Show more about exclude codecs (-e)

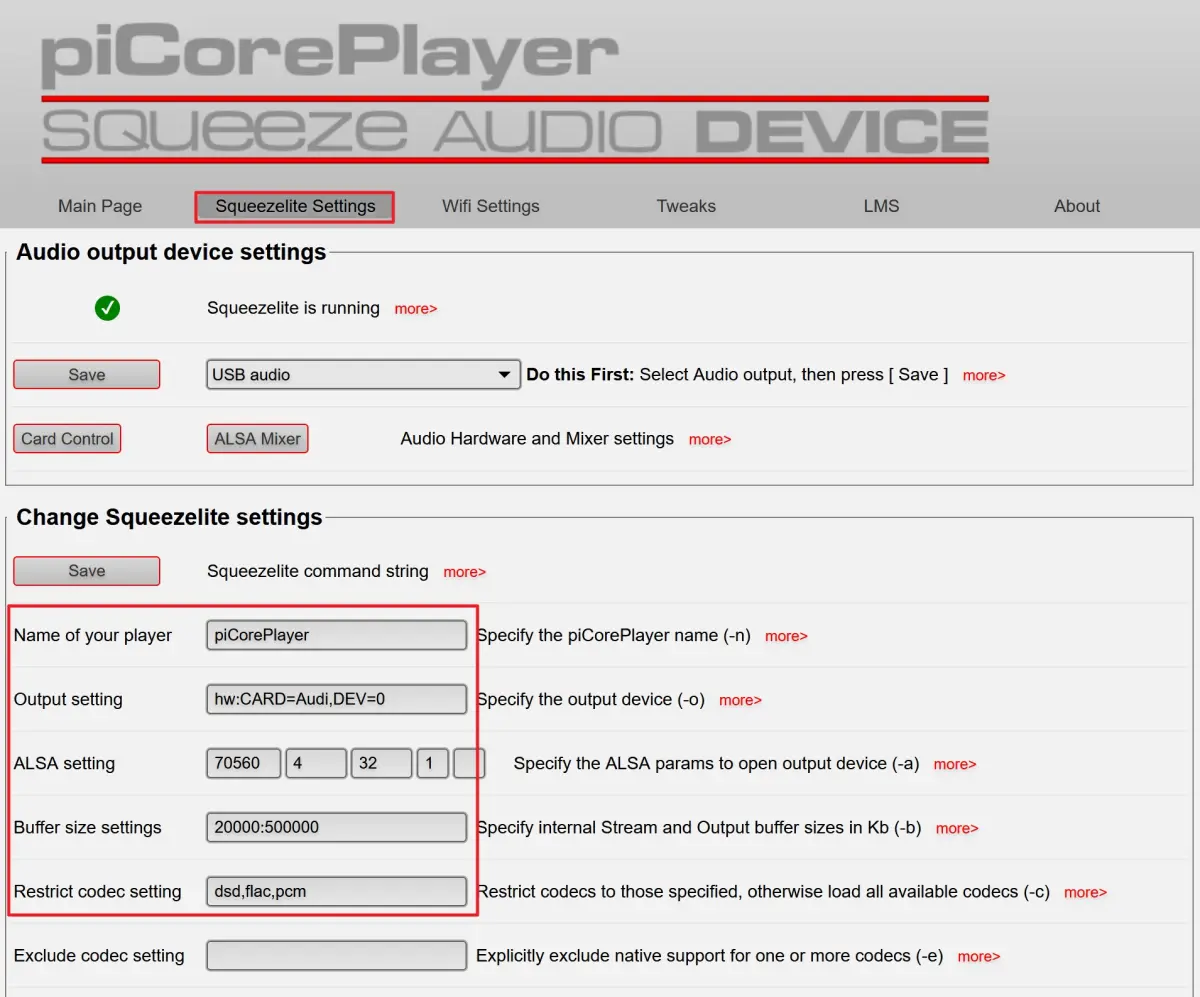(979, 956)
